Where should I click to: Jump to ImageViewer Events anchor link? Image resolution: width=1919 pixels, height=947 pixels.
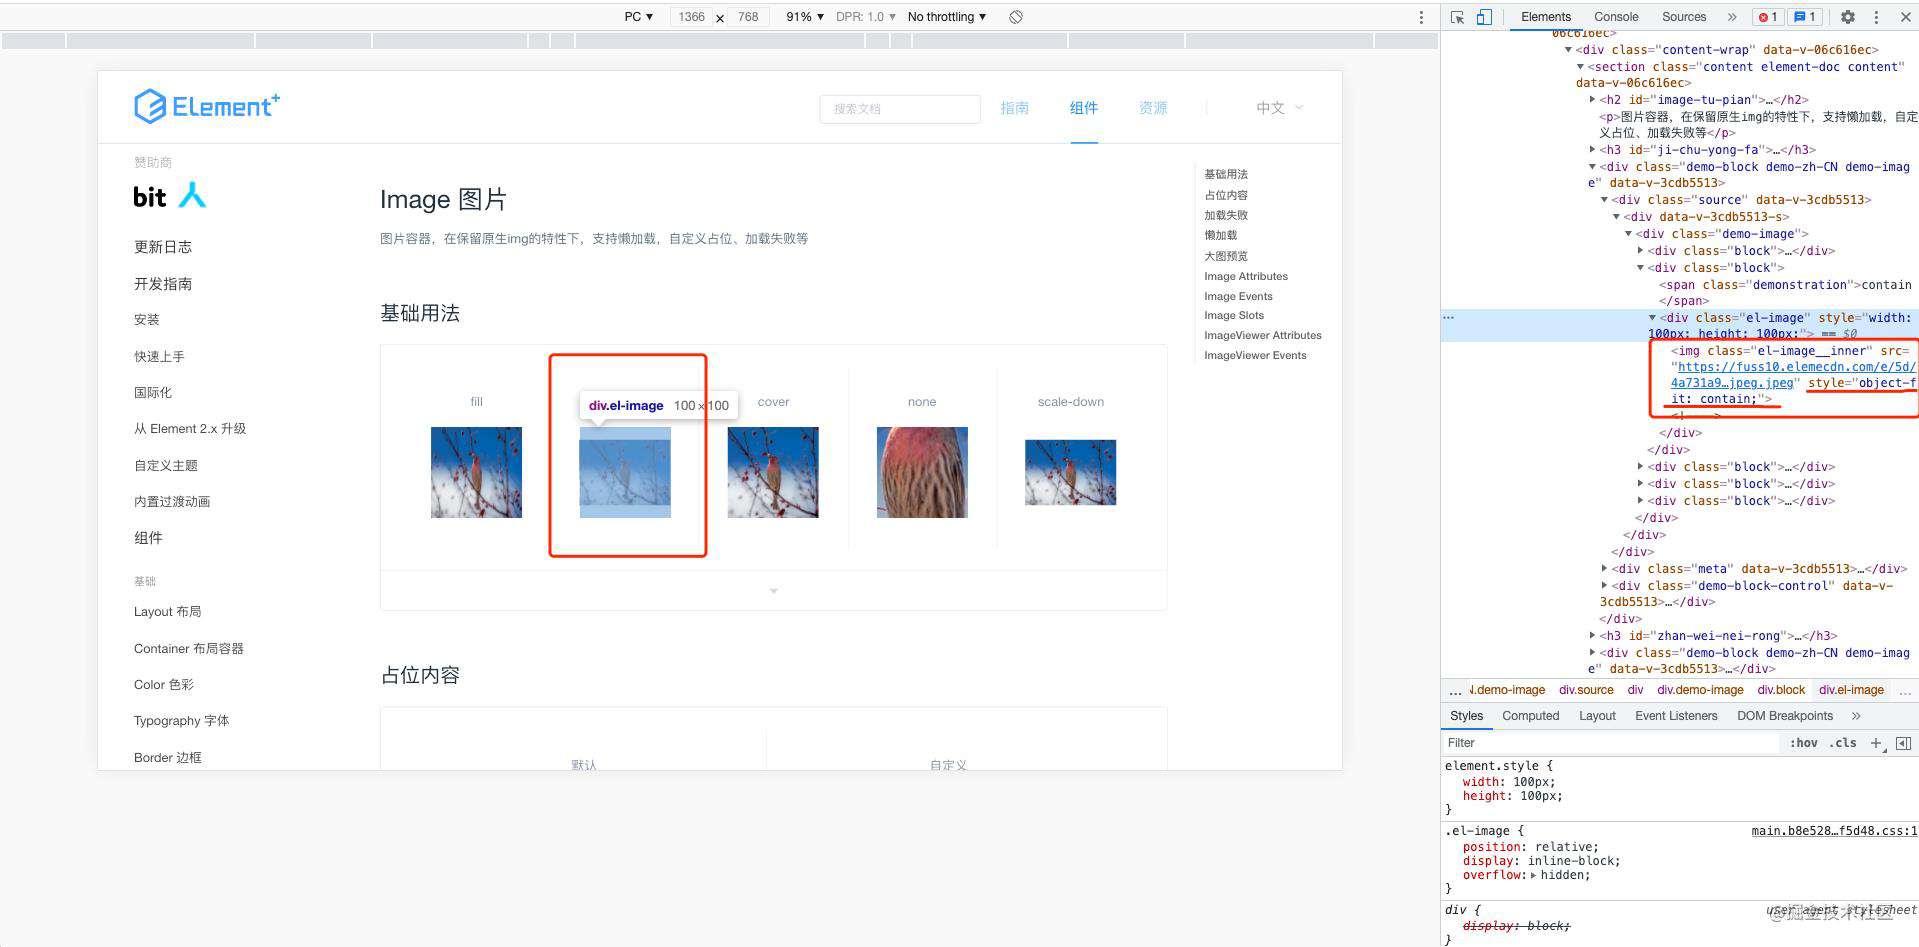1255,356
